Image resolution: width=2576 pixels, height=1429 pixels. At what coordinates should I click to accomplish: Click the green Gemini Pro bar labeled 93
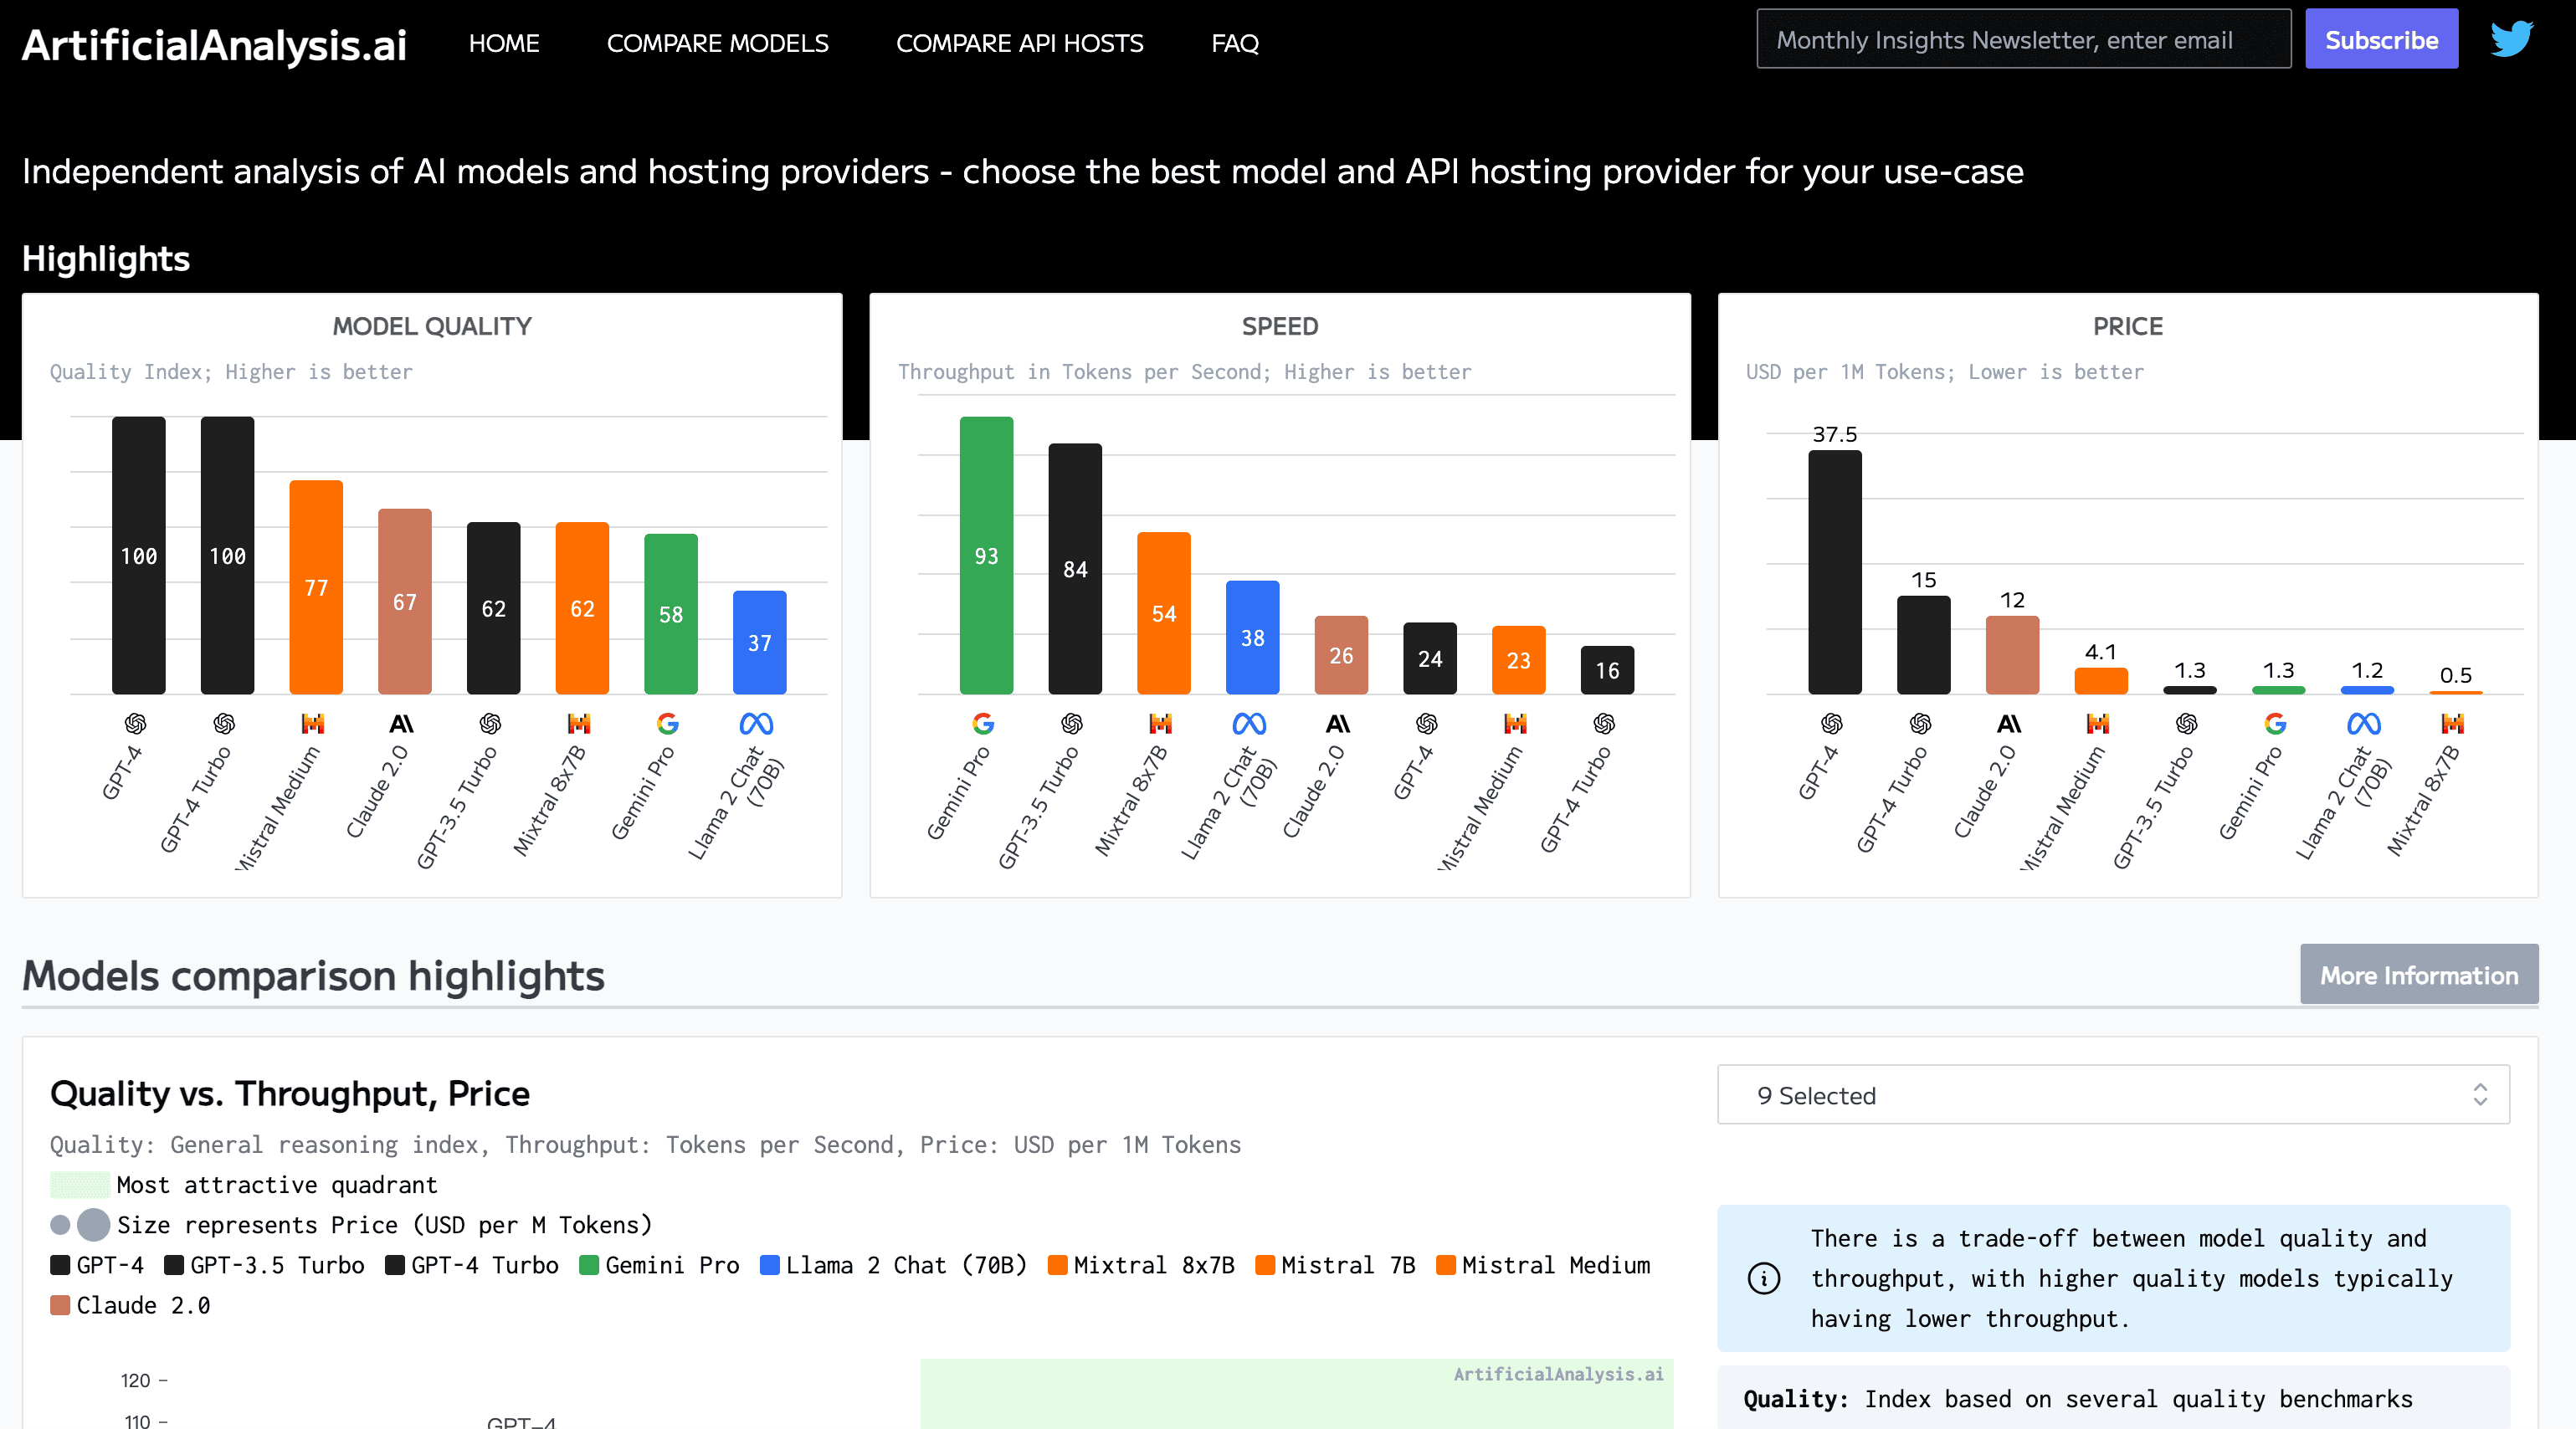986,555
